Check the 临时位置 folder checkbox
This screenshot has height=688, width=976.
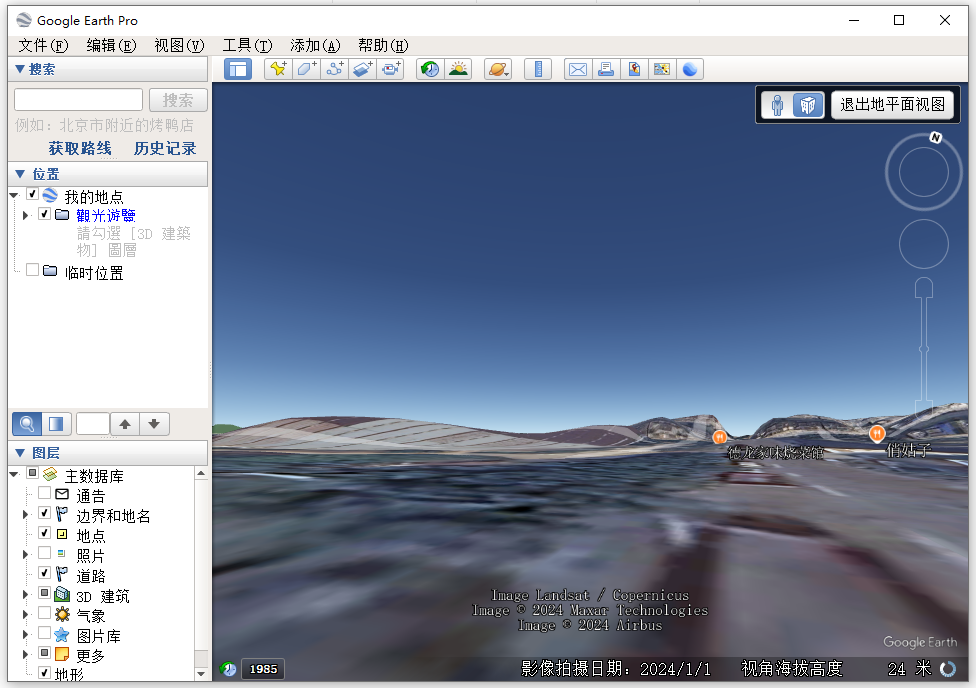tap(33, 270)
